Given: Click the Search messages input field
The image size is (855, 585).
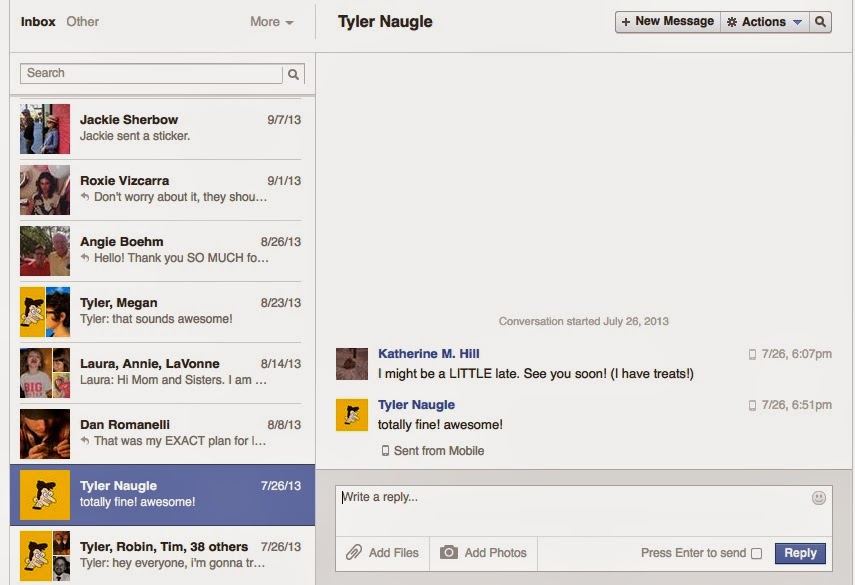Looking at the screenshot, I should [151, 74].
